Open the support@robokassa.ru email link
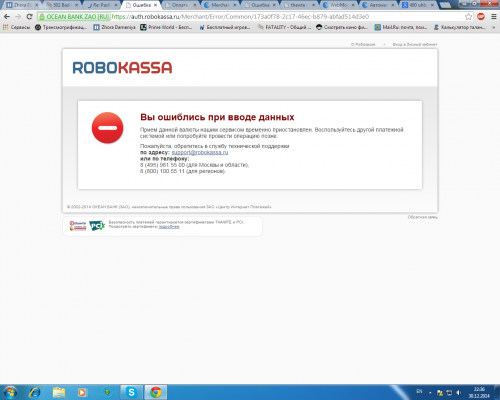Image resolution: width=500 pixels, height=400 pixels. coord(200,152)
